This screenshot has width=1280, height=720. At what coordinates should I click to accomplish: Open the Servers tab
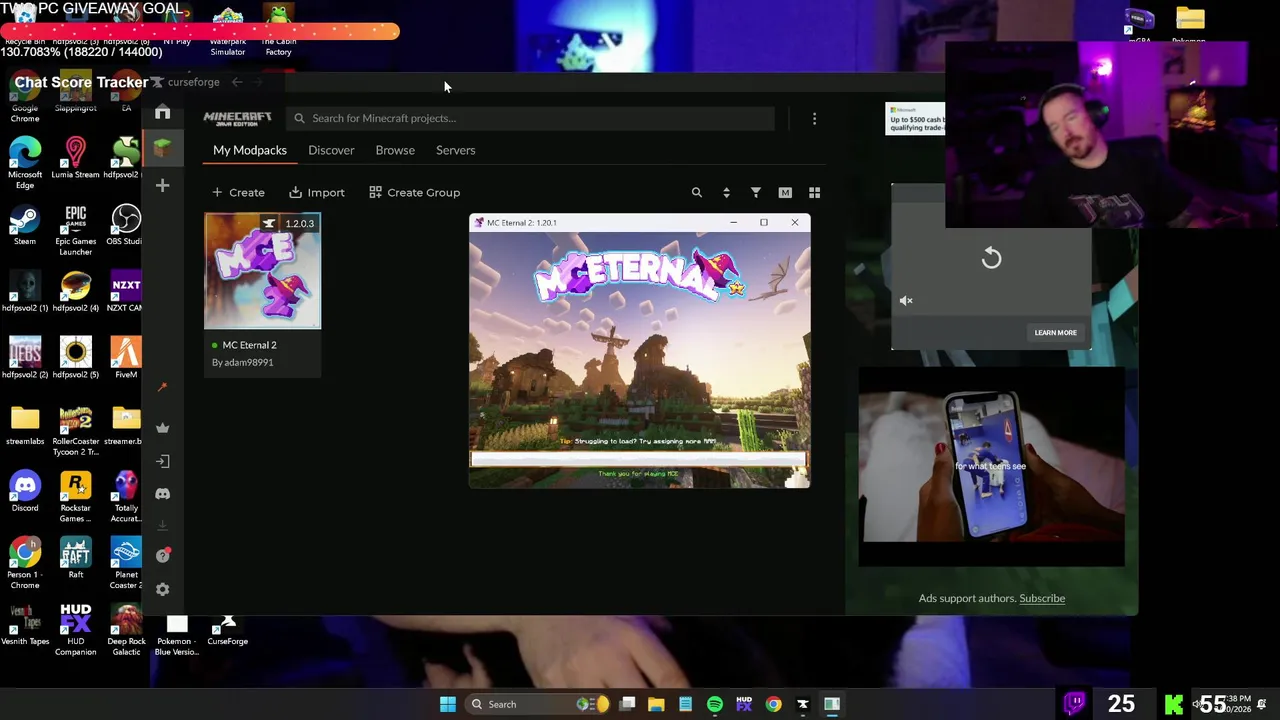pos(455,150)
